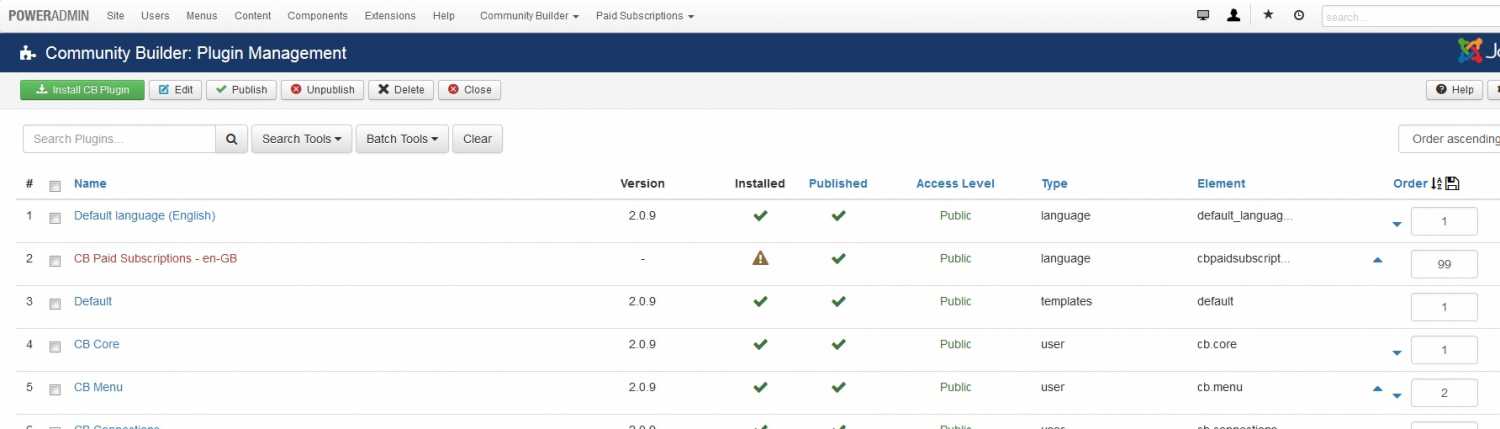This screenshot has width=1500, height=429.
Task: Check the box for Default language (English)
Action: [55, 217]
